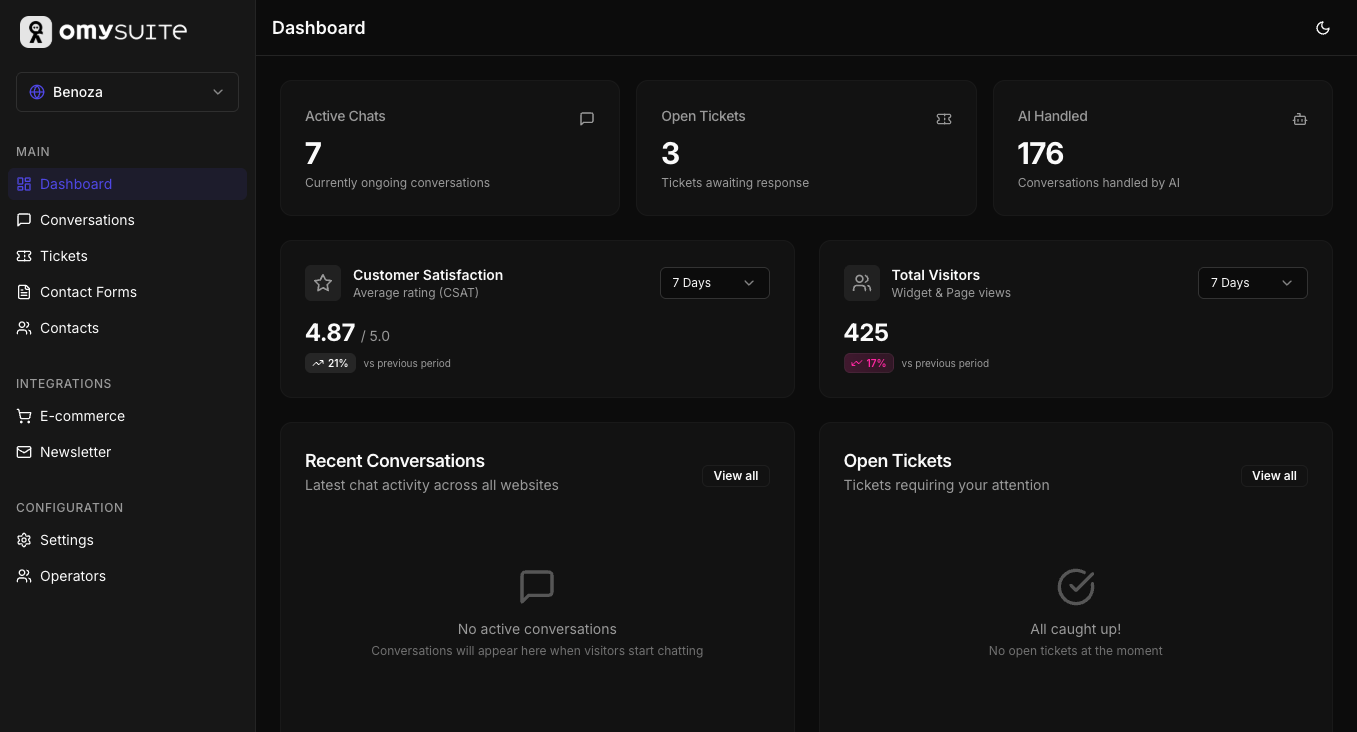Click the OmySuite logo icon
The image size is (1357, 732).
click(36, 32)
